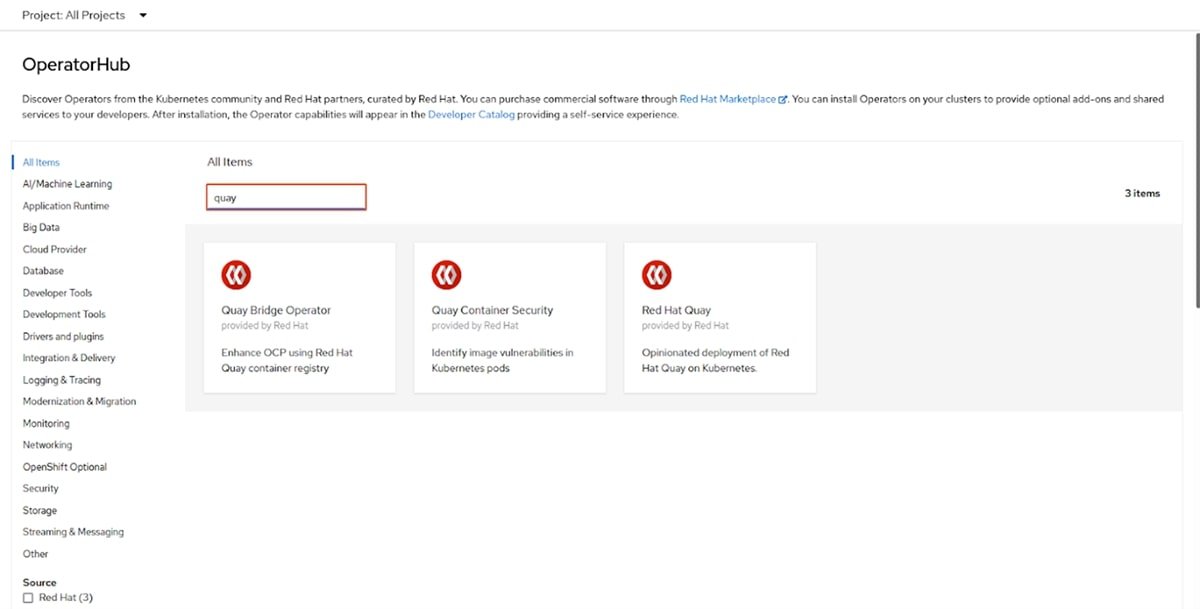This screenshot has height=609, width=1200.
Task: Click the Quay Bridge Operator logo icon
Action: click(236, 275)
